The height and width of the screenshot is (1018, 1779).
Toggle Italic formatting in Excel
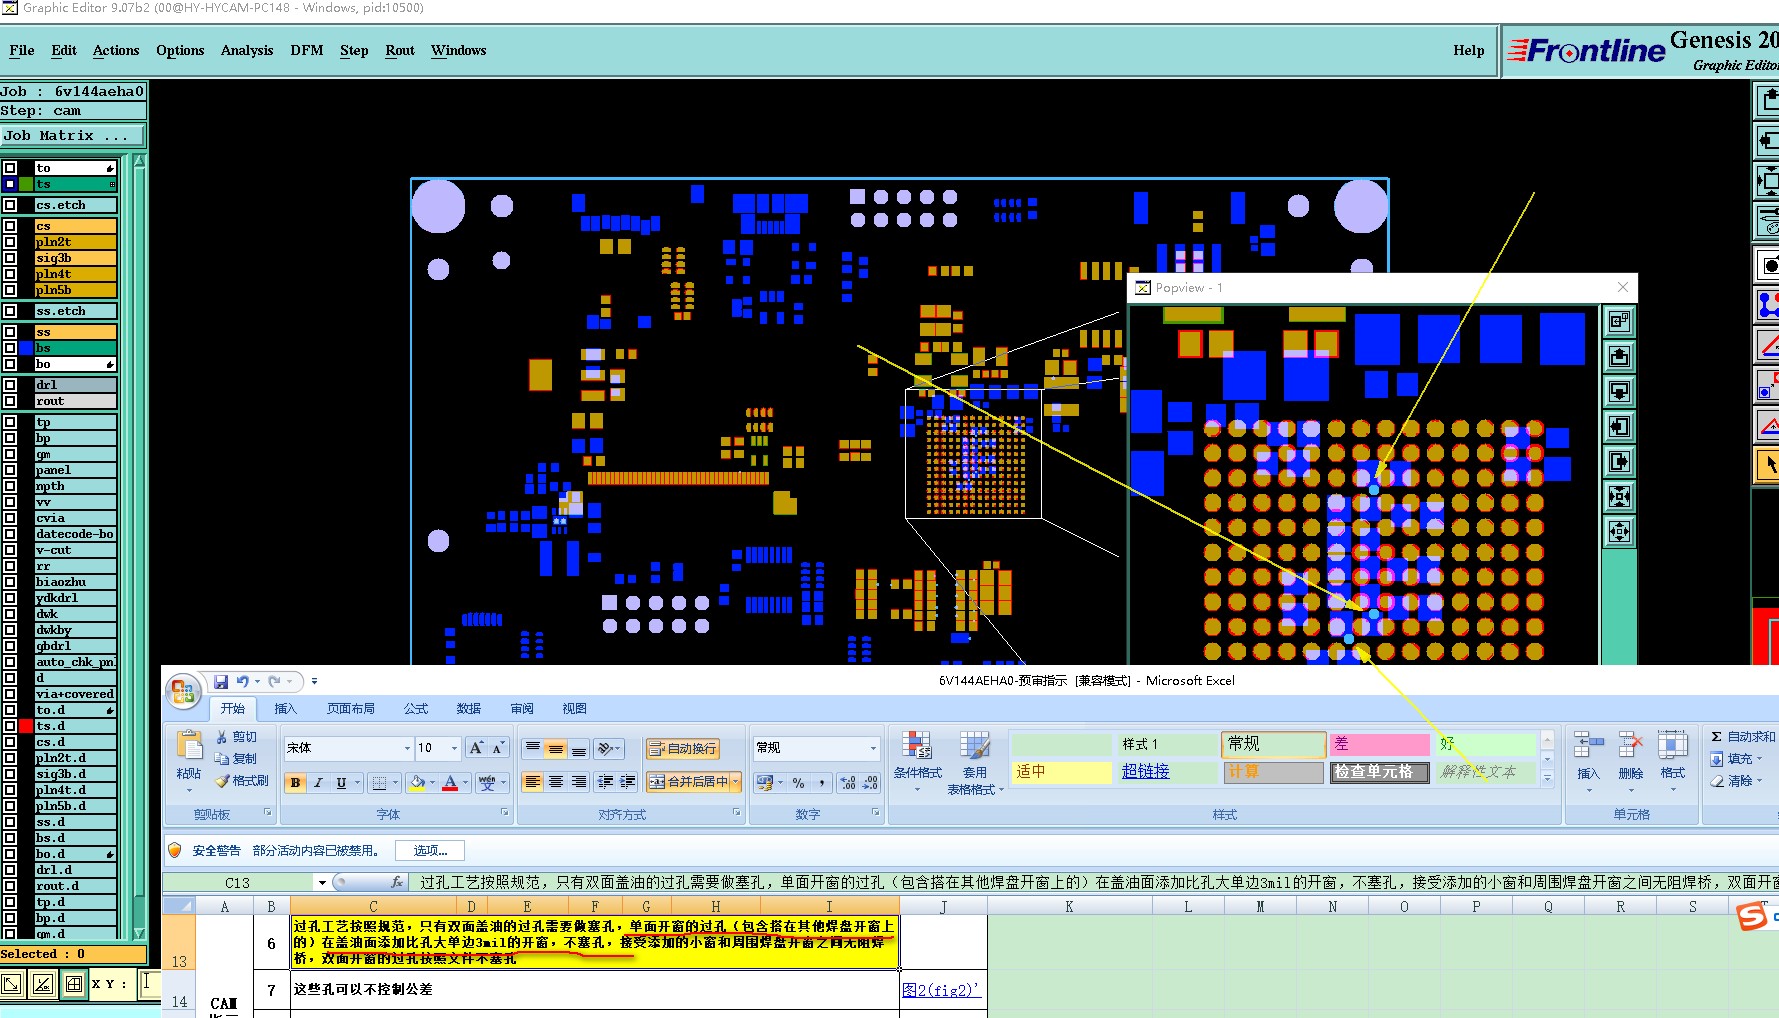pyautogui.click(x=318, y=783)
